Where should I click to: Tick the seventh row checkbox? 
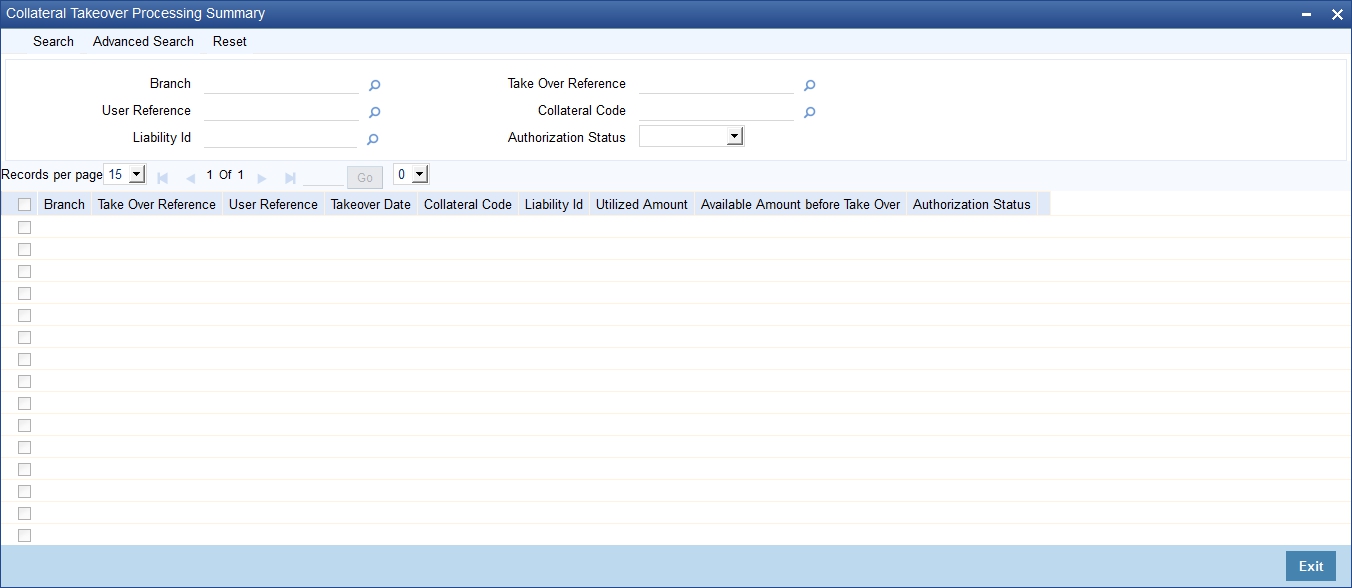25,359
